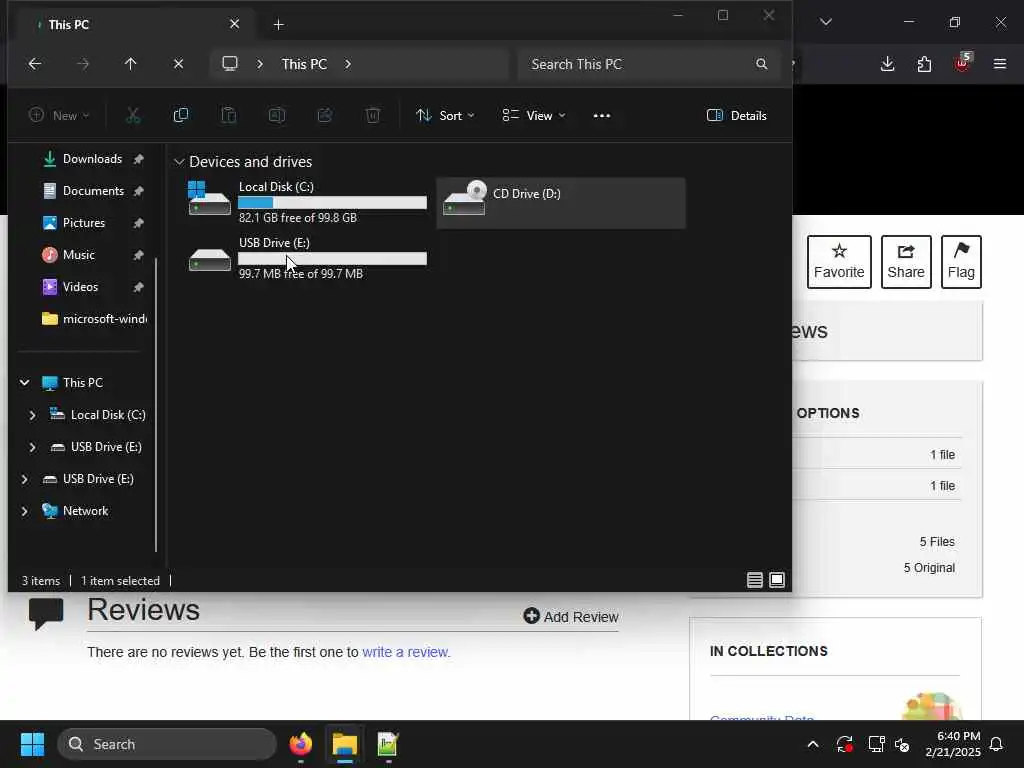Click Favorite button on the webpage
The width and height of the screenshot is (1024, 768).
point(839,262)
